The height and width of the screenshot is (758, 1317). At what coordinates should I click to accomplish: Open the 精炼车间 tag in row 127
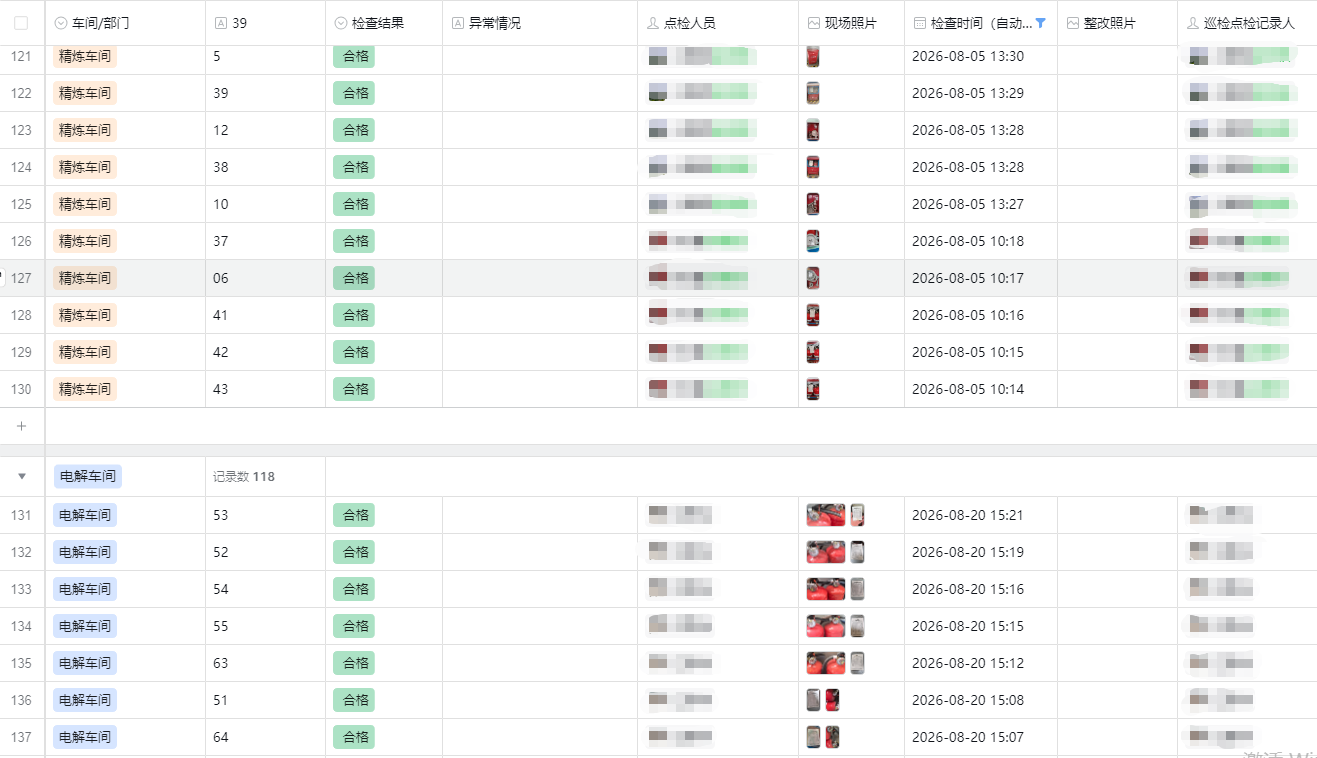pyautogui.click(x=85, y=278)
